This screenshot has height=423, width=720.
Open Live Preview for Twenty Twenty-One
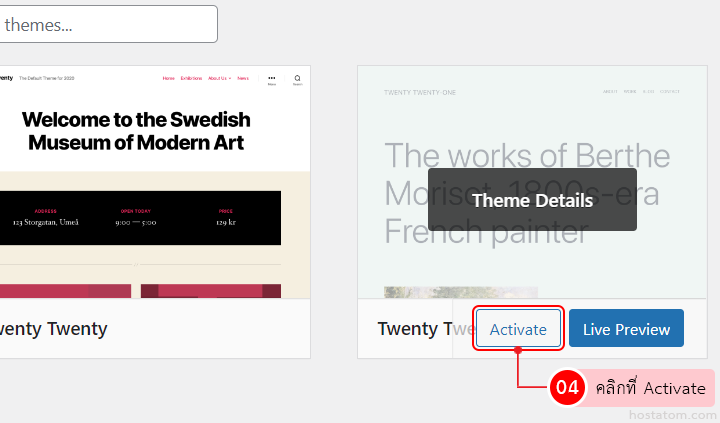click(626, 329)
